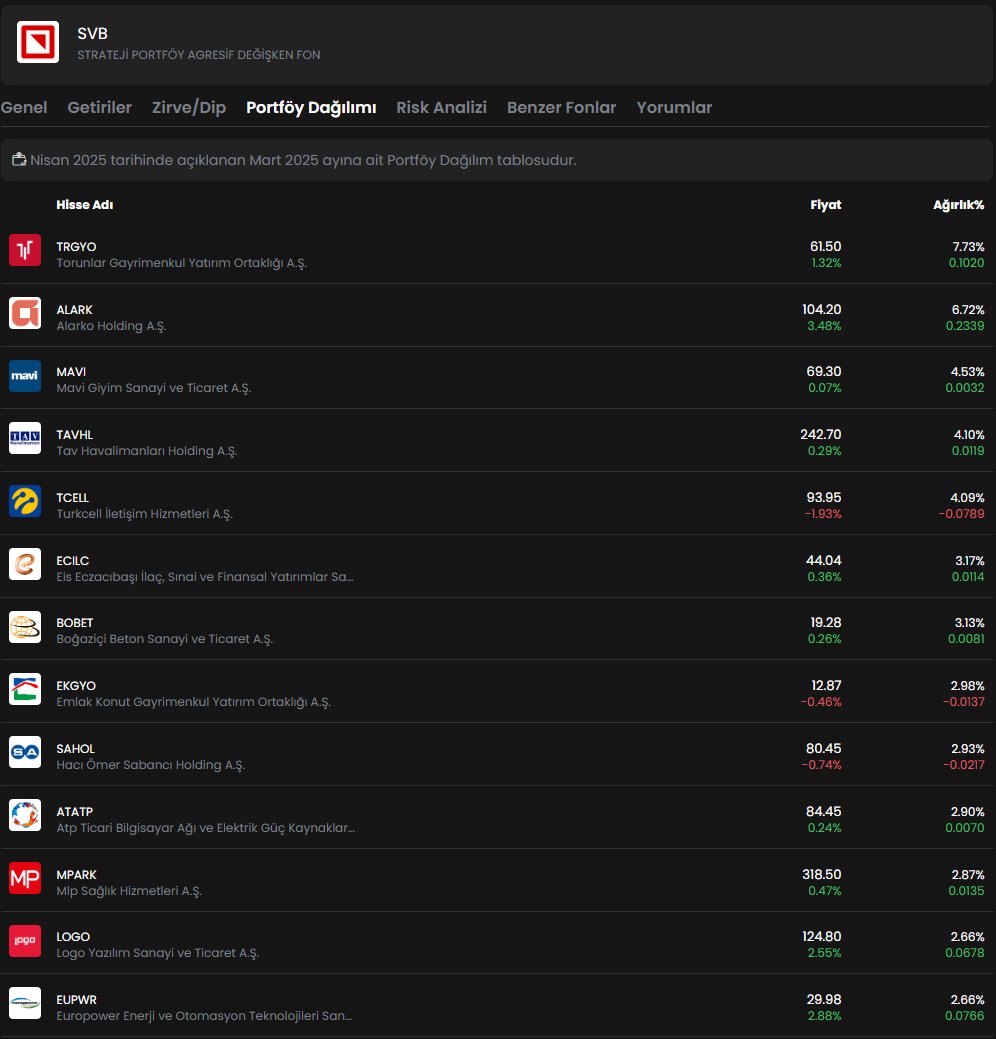Open the Genel tab
The width and height of the screenshot is (996, 1039).
(x=24, y=107)
